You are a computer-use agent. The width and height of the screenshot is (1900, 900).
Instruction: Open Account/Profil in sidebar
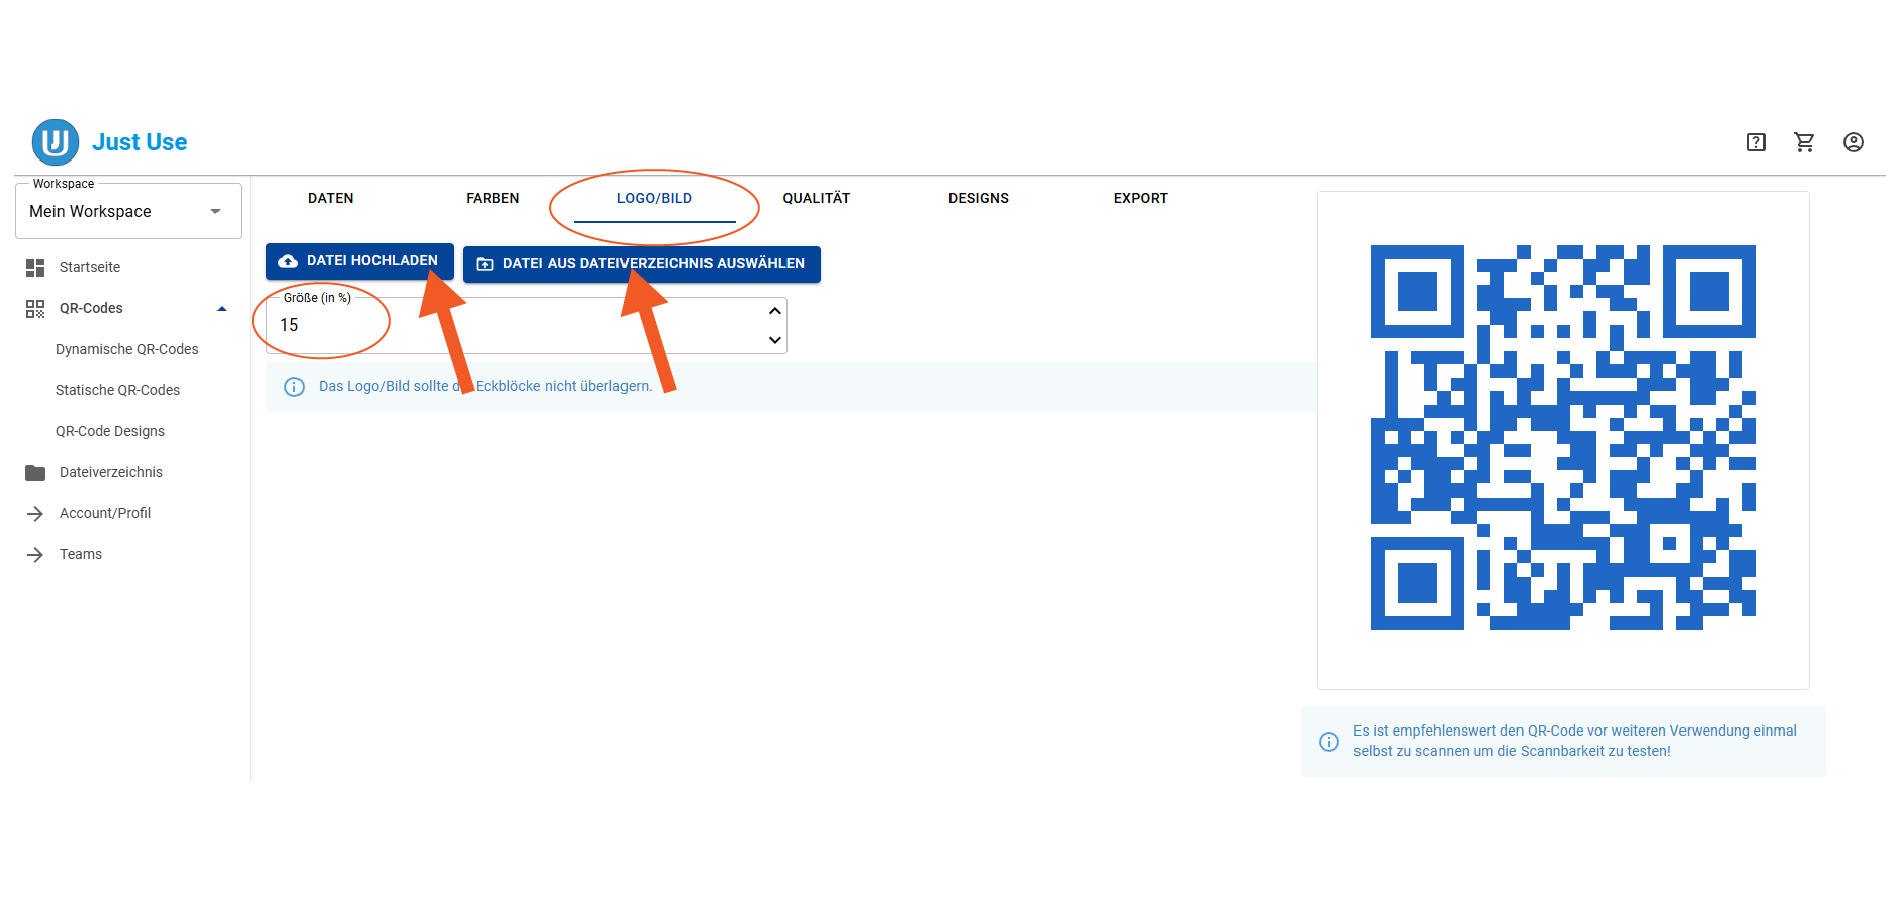point(105,513)
